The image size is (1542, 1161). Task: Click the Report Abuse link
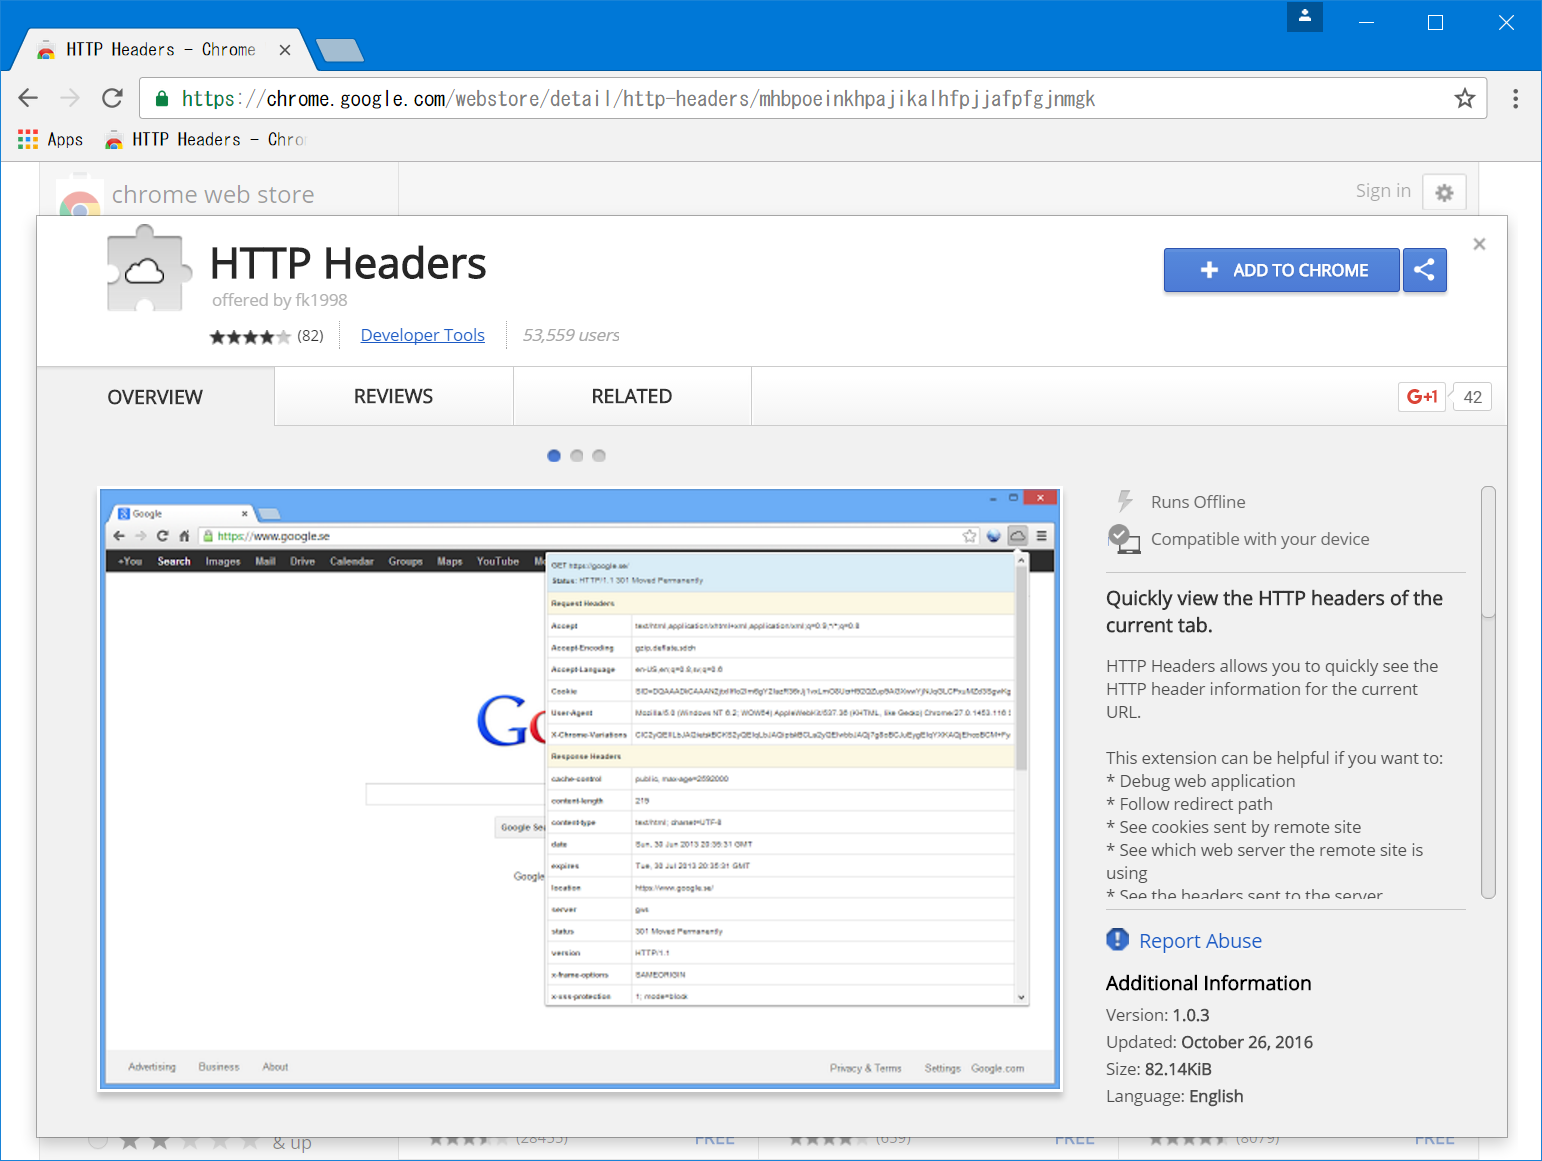click(x=1200, y=941)
